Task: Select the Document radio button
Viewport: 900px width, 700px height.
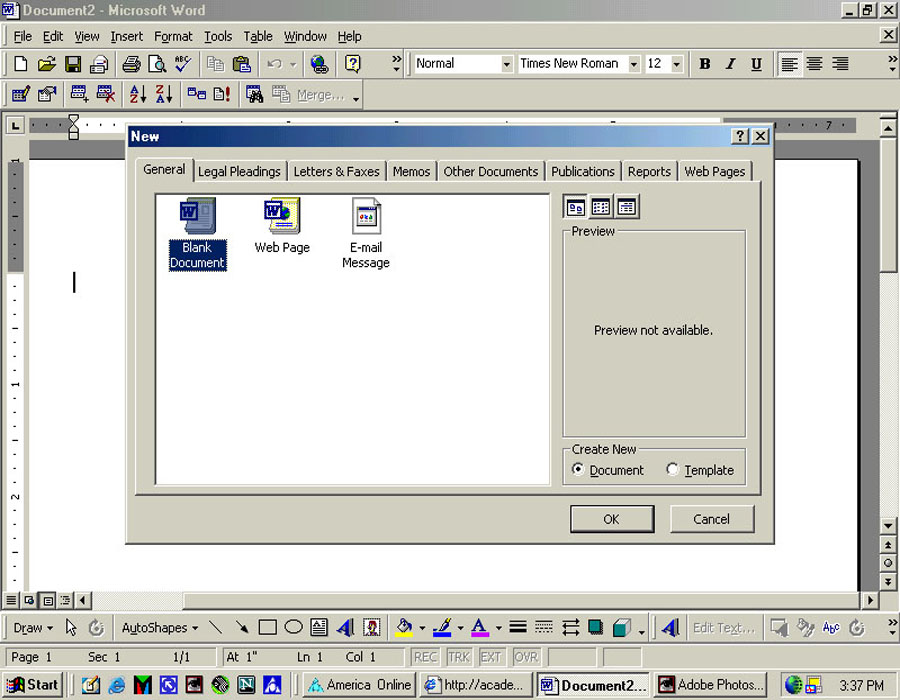Action: pyautogui.click(x=578, y=470)
